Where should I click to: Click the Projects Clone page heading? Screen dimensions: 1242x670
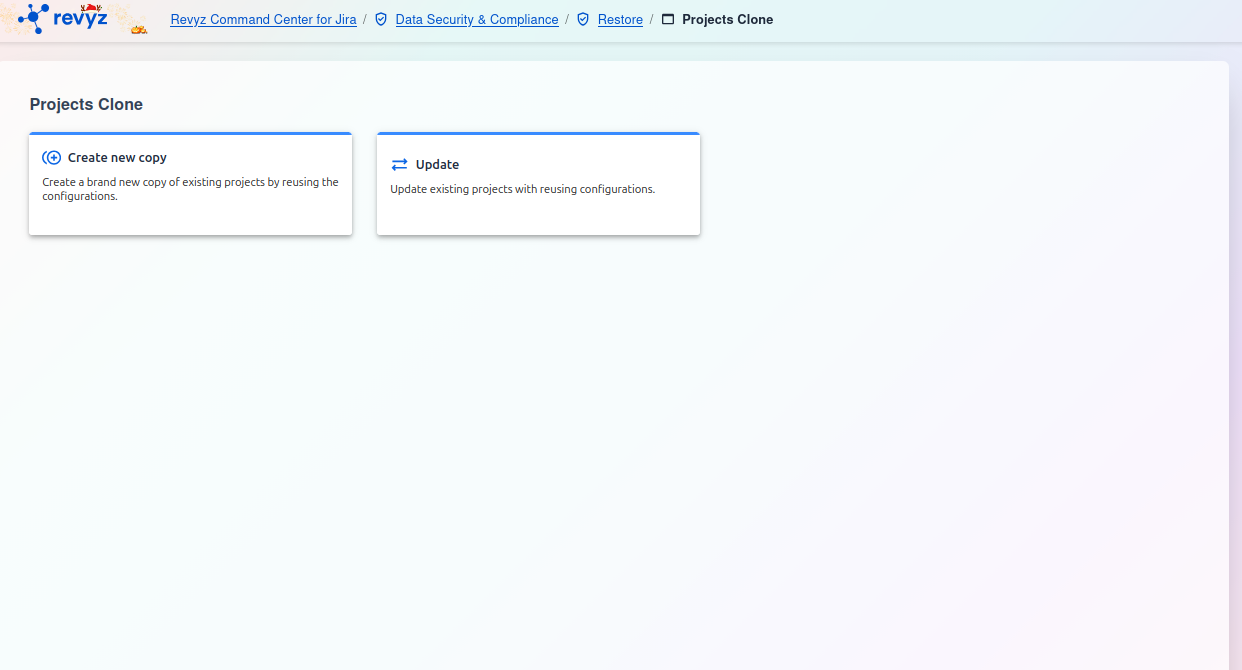pyautogui.click(x=86, y=105)
